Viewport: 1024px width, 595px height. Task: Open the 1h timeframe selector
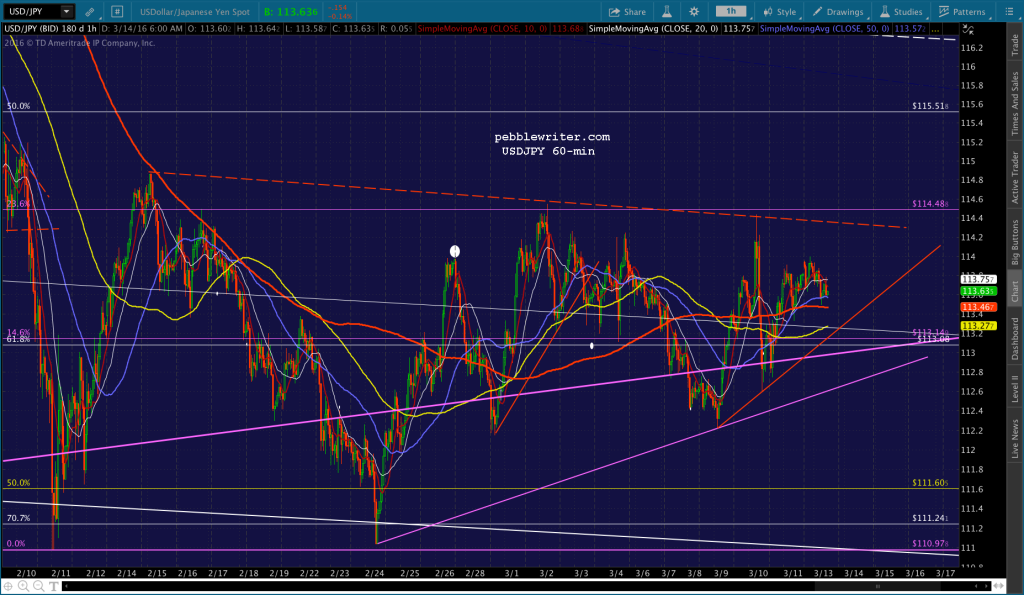pyautogui.click(x=731, y=11)
